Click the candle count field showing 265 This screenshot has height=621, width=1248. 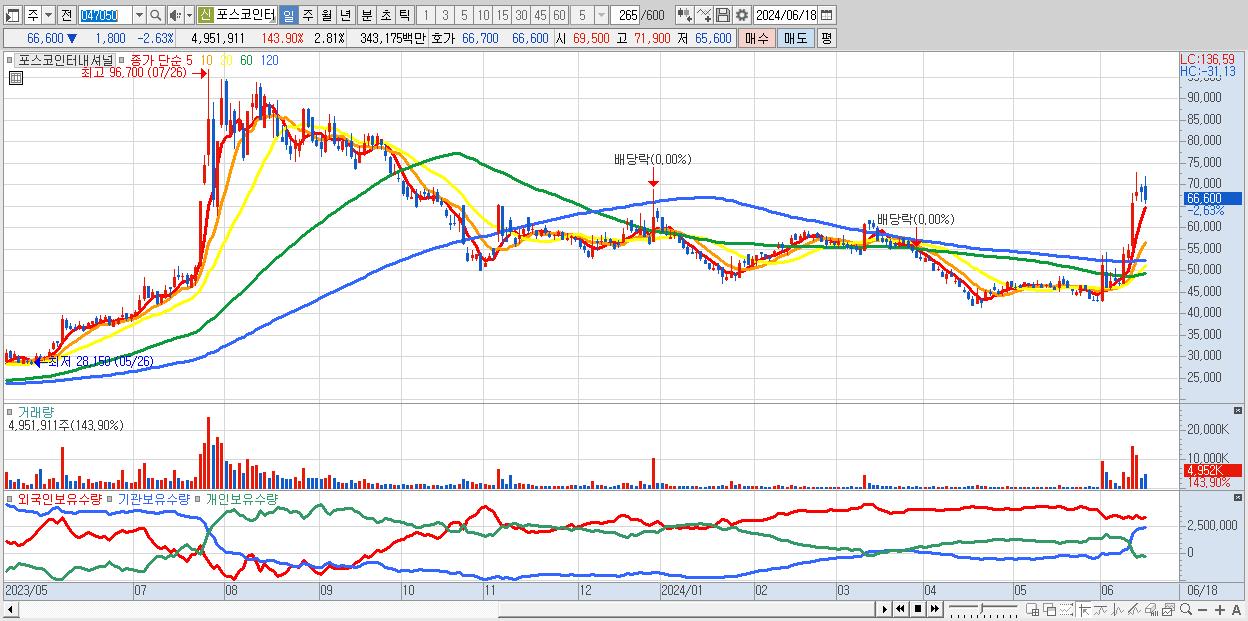point(625,15)
